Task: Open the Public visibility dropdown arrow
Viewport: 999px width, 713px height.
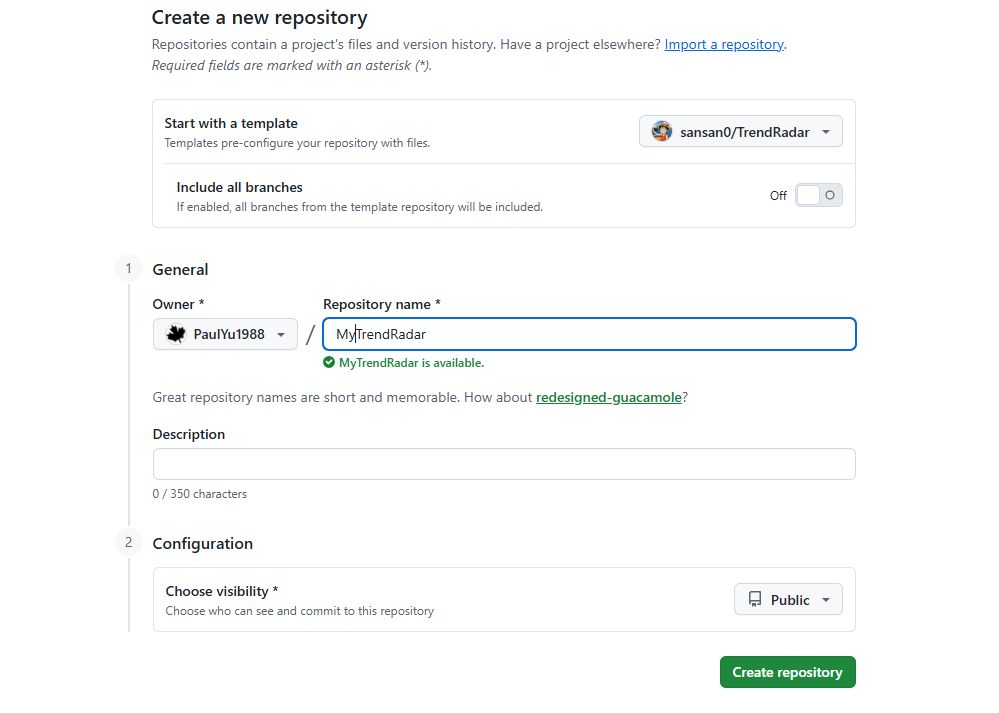Action: tap(826, 600)
